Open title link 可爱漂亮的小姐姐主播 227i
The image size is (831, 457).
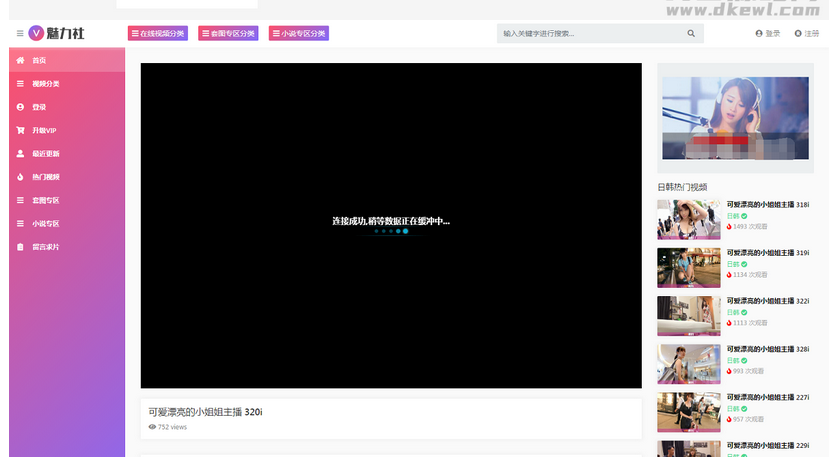(x=768, y=397)
